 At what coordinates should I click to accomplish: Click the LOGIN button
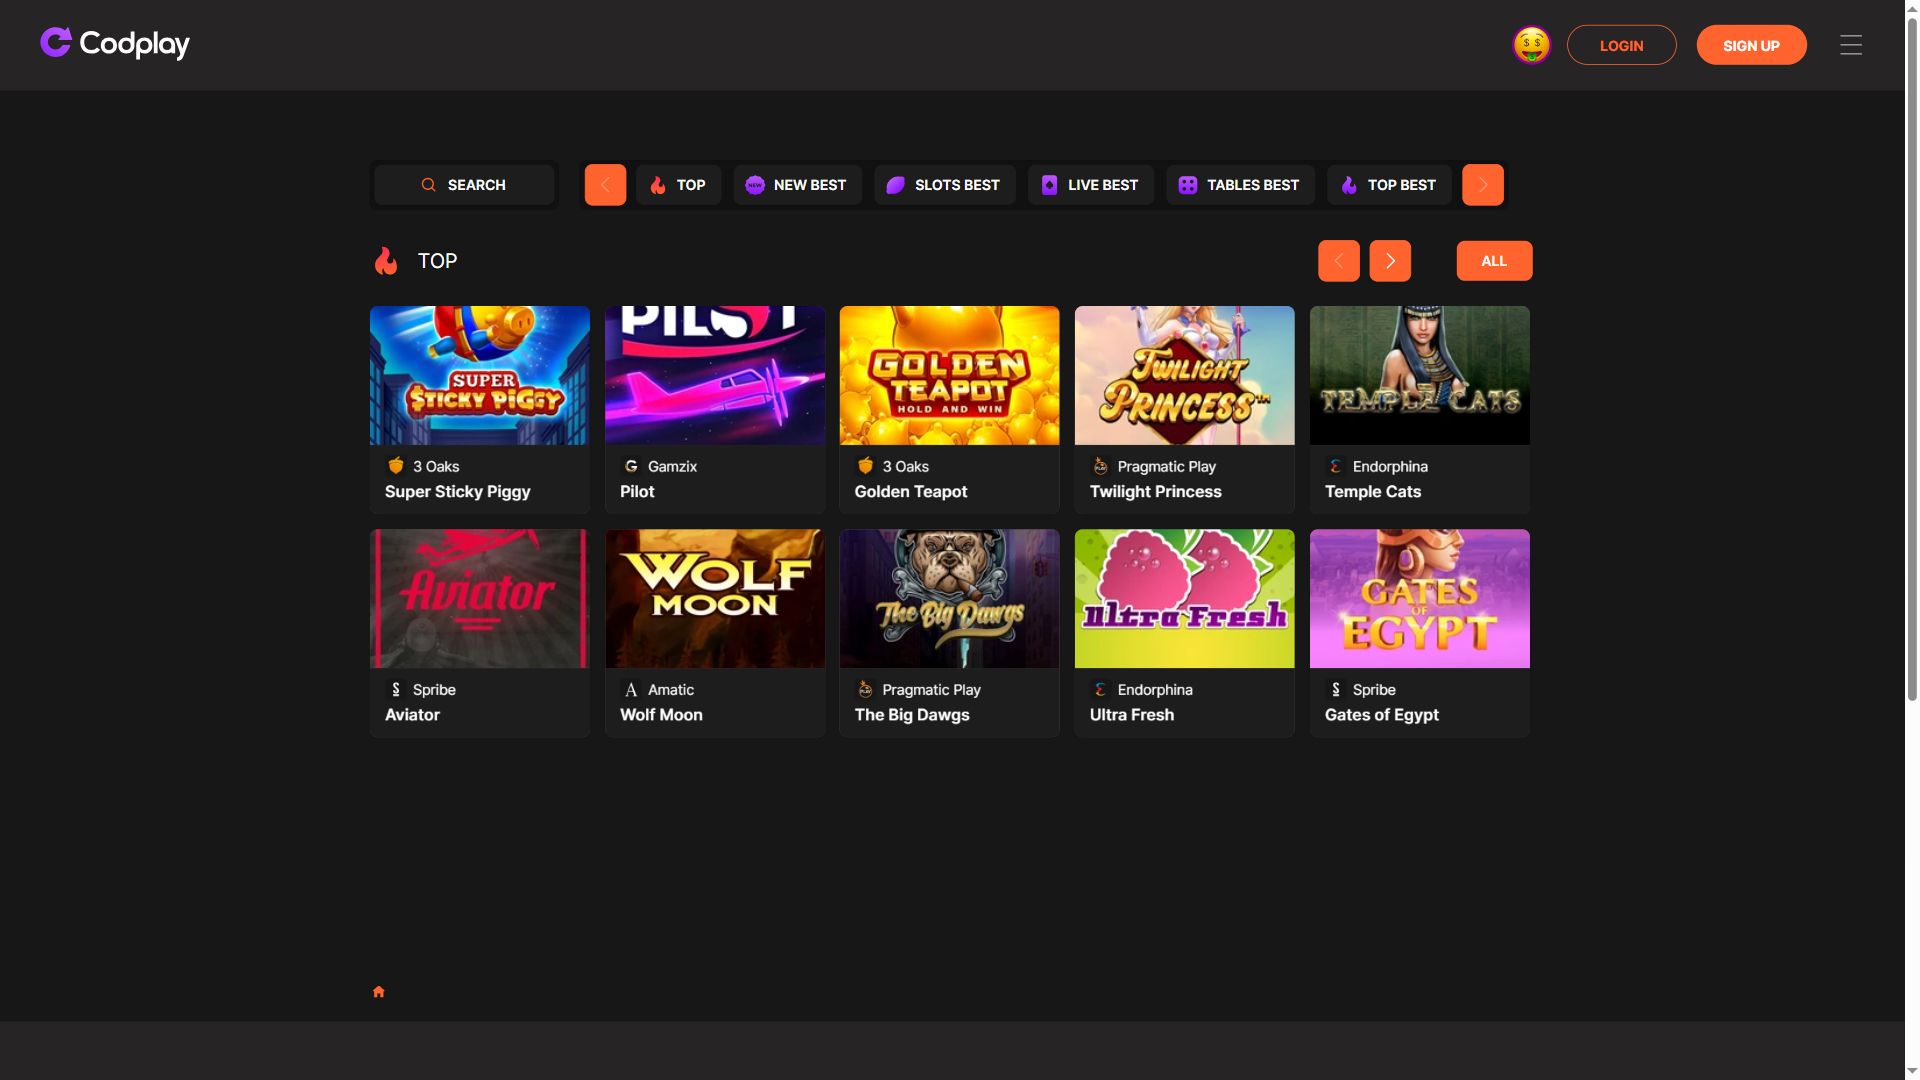click(1621, 45)
